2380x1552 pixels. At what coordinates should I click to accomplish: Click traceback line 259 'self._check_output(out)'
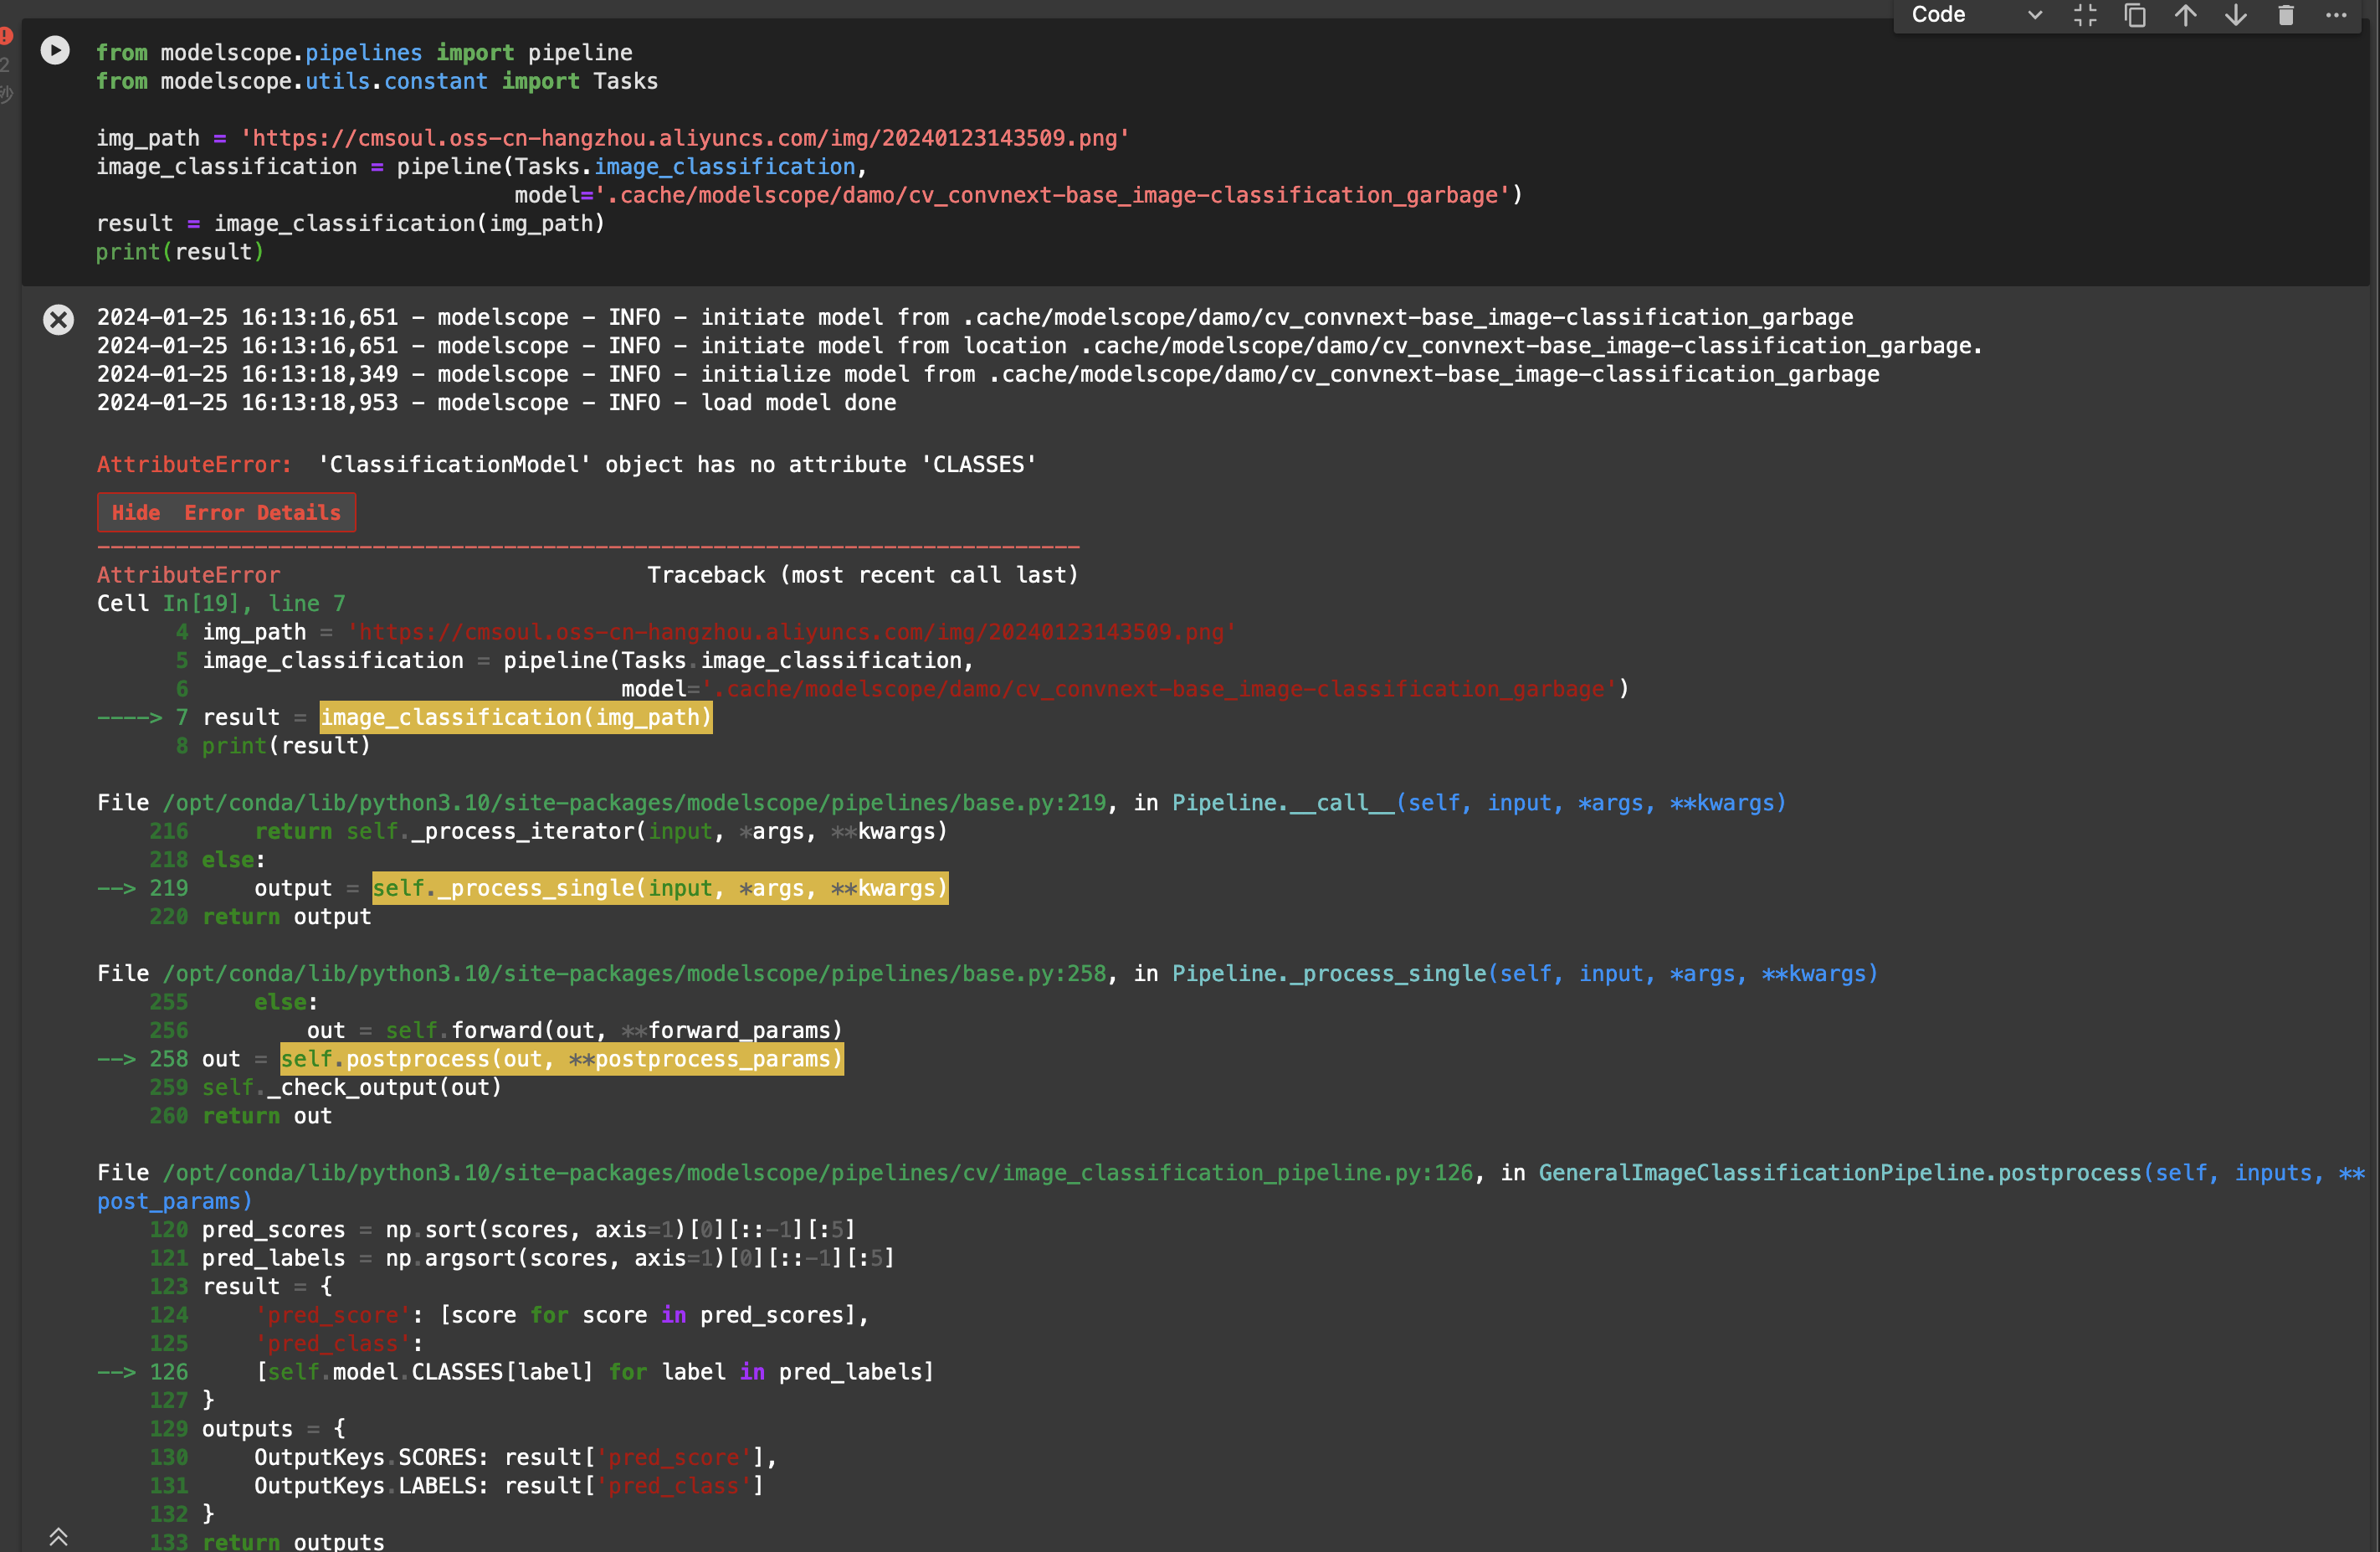click(351, 1087)
